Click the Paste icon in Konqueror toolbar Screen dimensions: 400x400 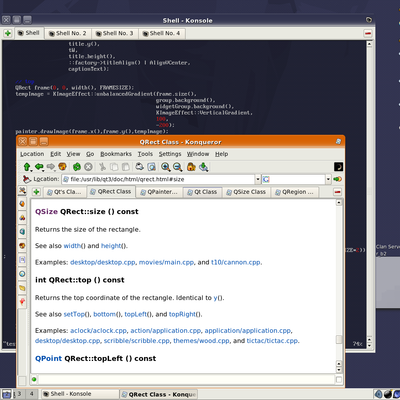[x=126, y=167]
